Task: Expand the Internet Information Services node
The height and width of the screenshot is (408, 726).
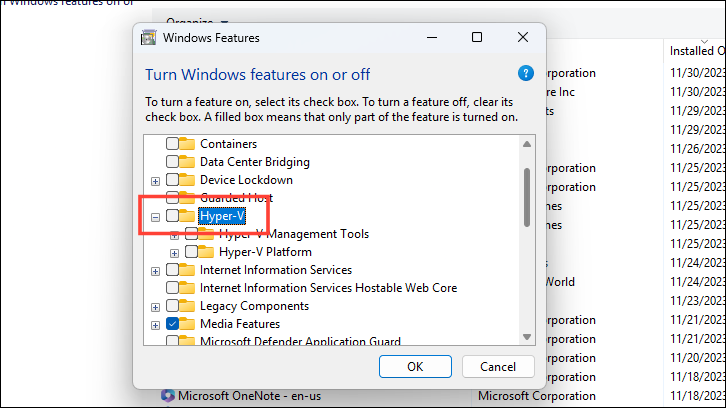Action: (156, 271)
